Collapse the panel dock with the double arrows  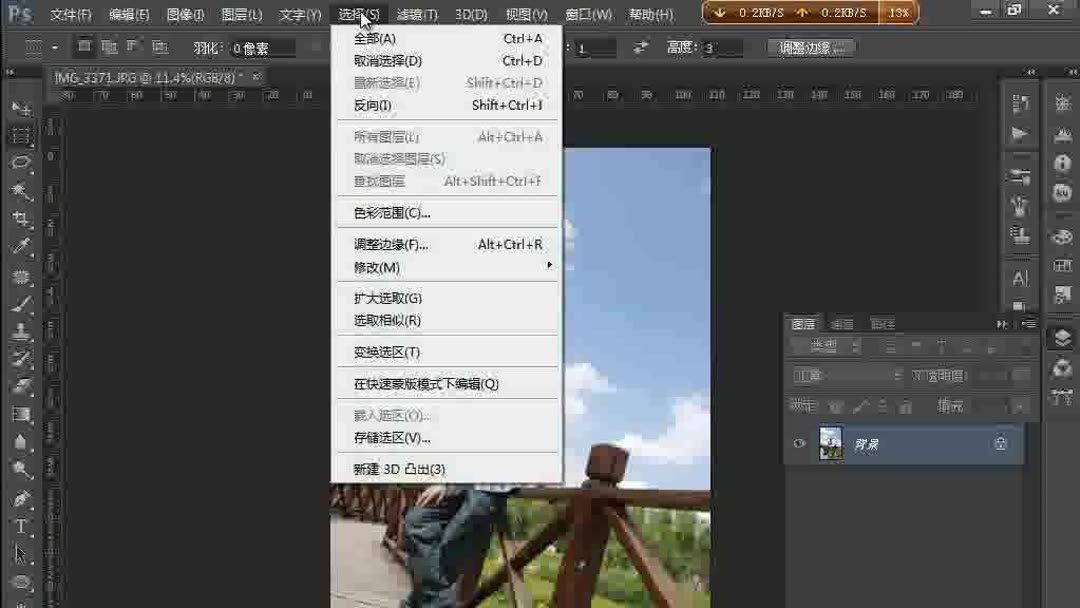(x=1002, y=322)
